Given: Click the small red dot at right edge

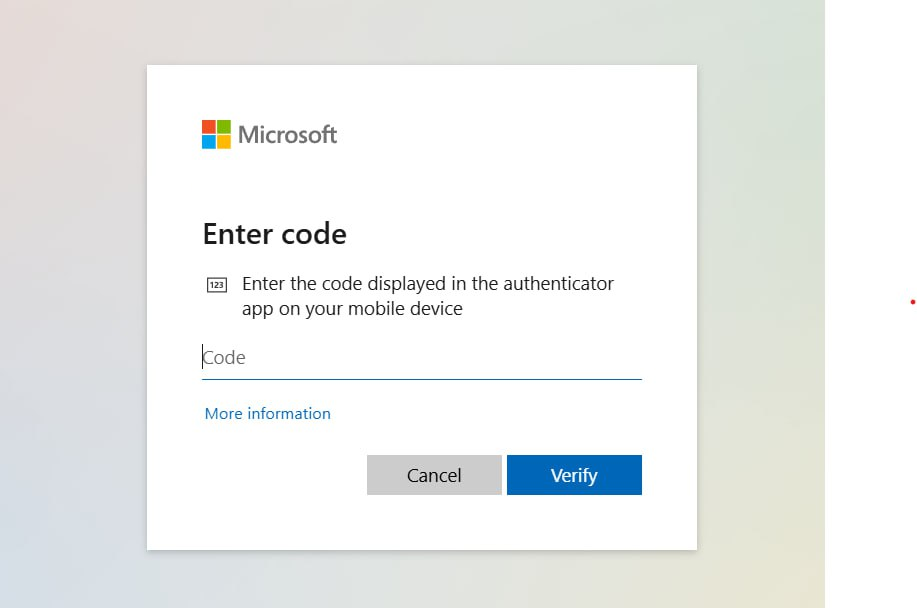Looking at the screenshot, I should [x=912, y=302].
